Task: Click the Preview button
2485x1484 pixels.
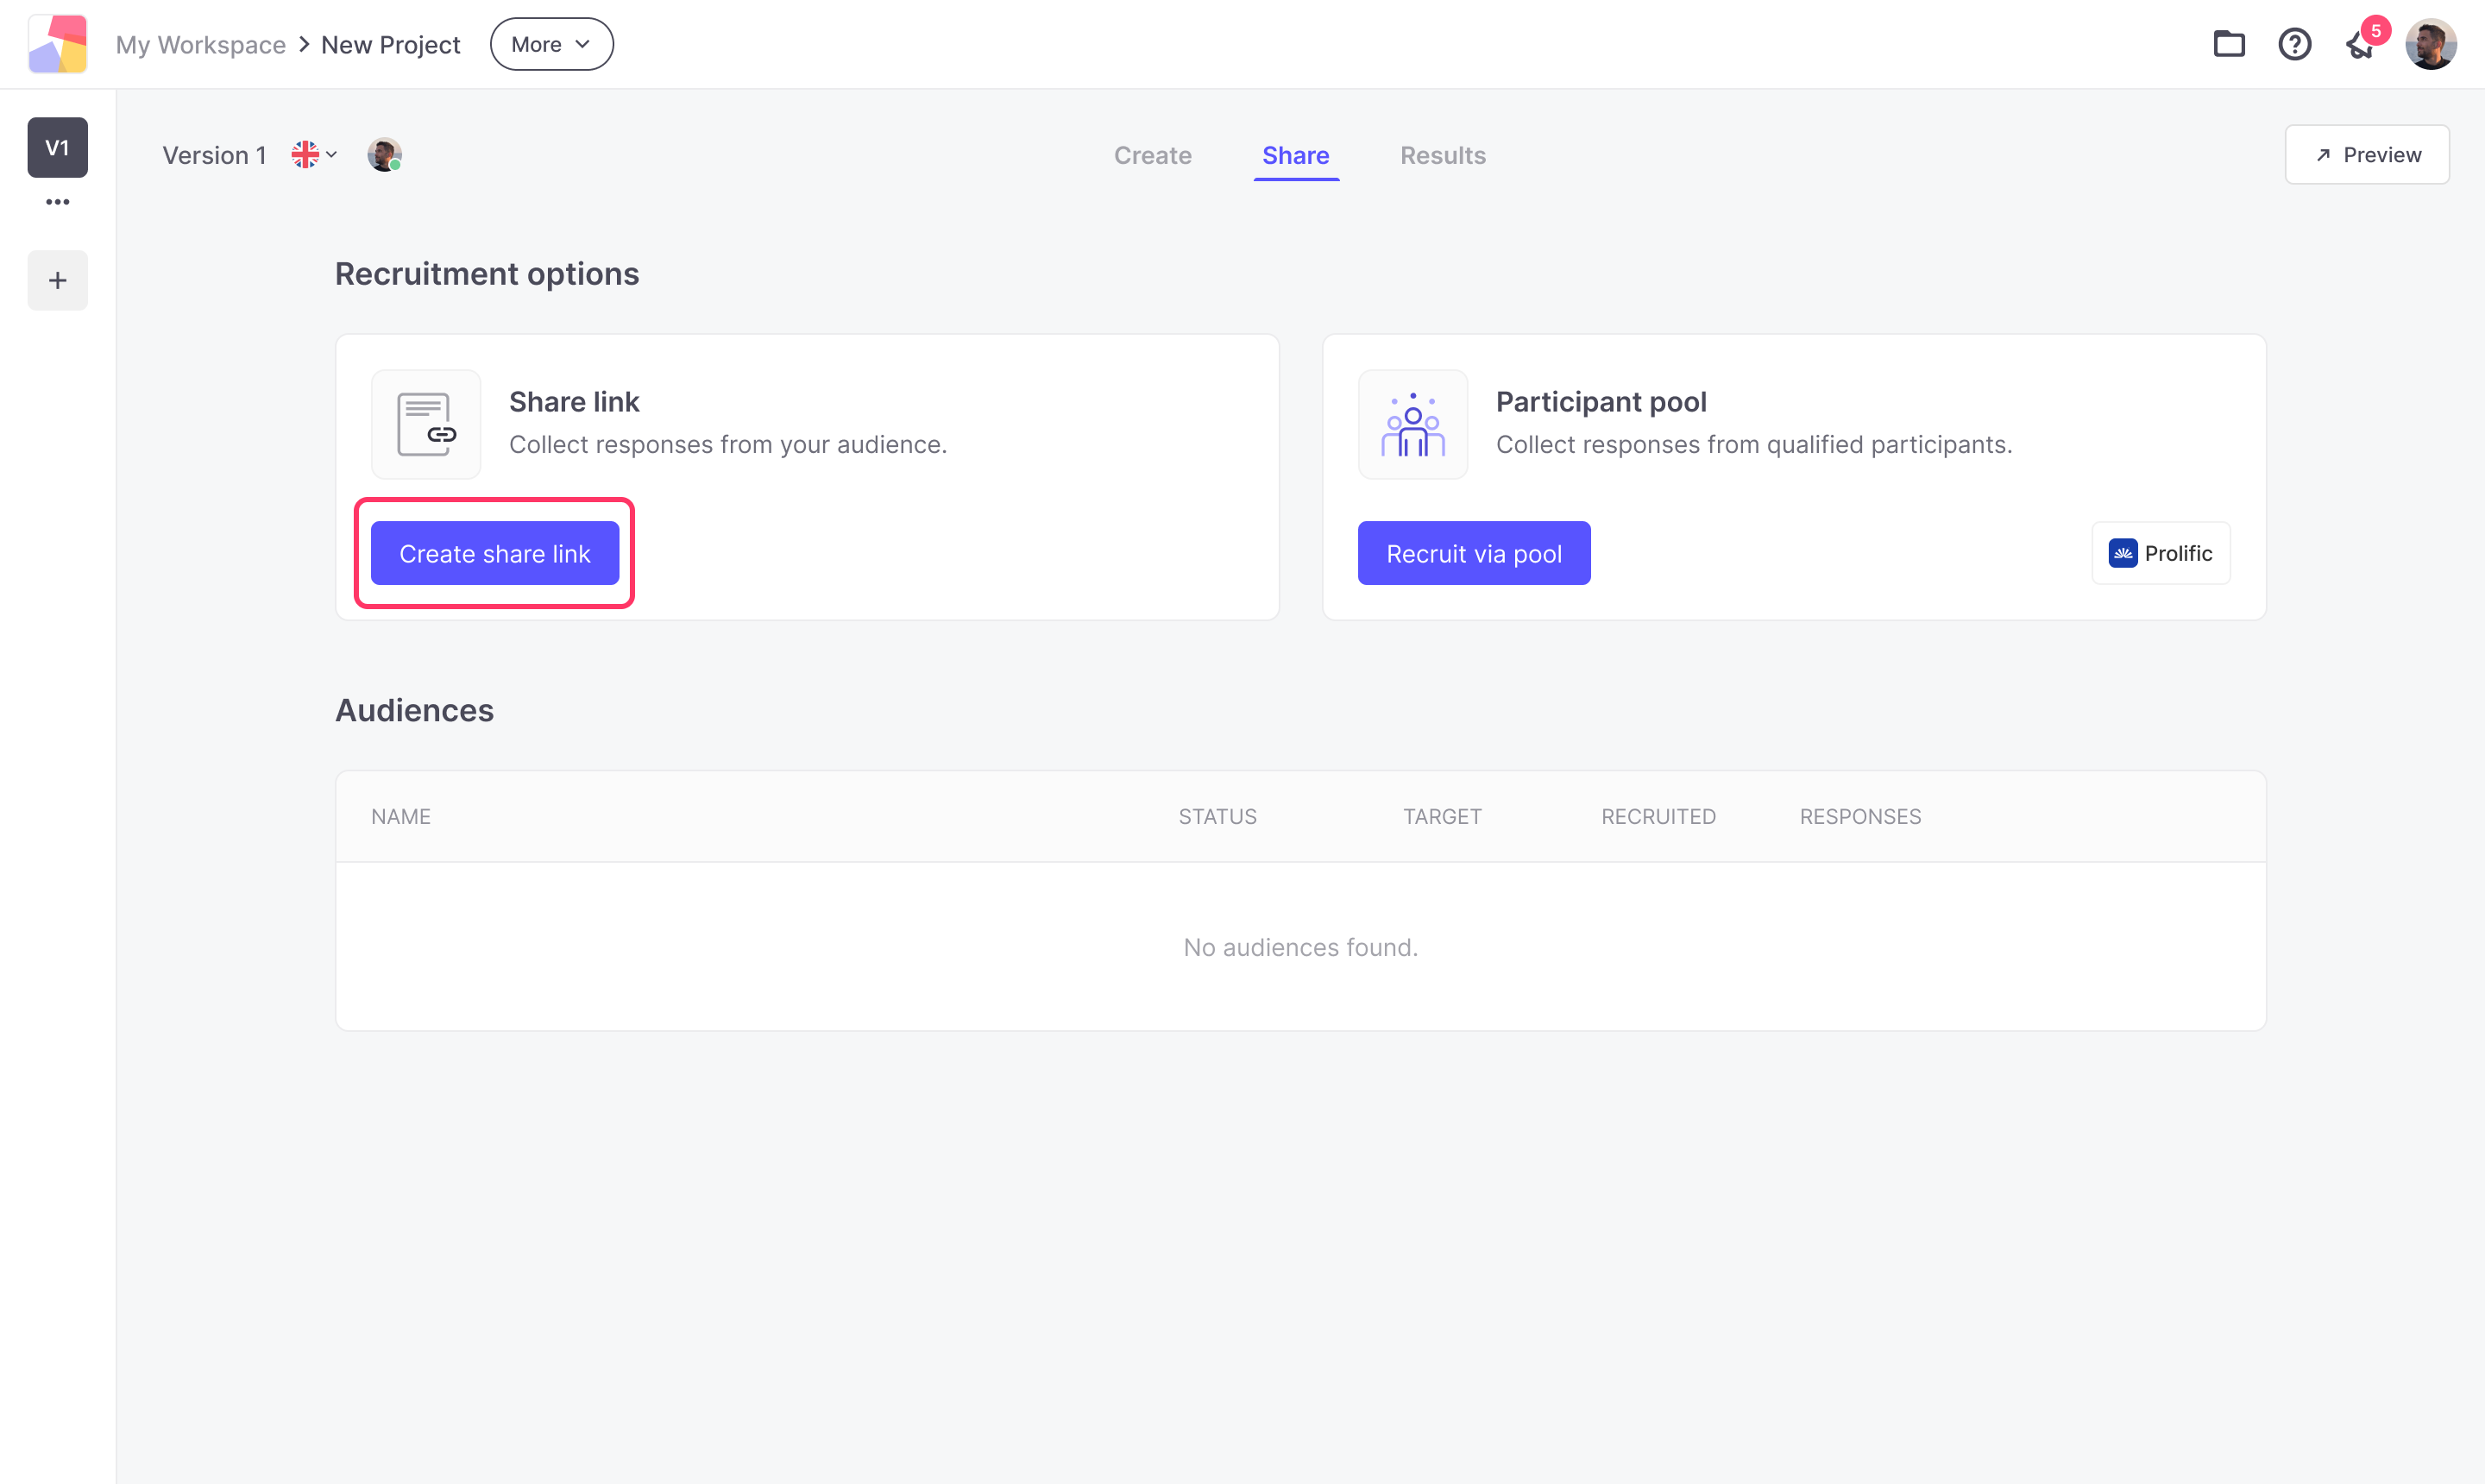Action: tap(2366, 155)
